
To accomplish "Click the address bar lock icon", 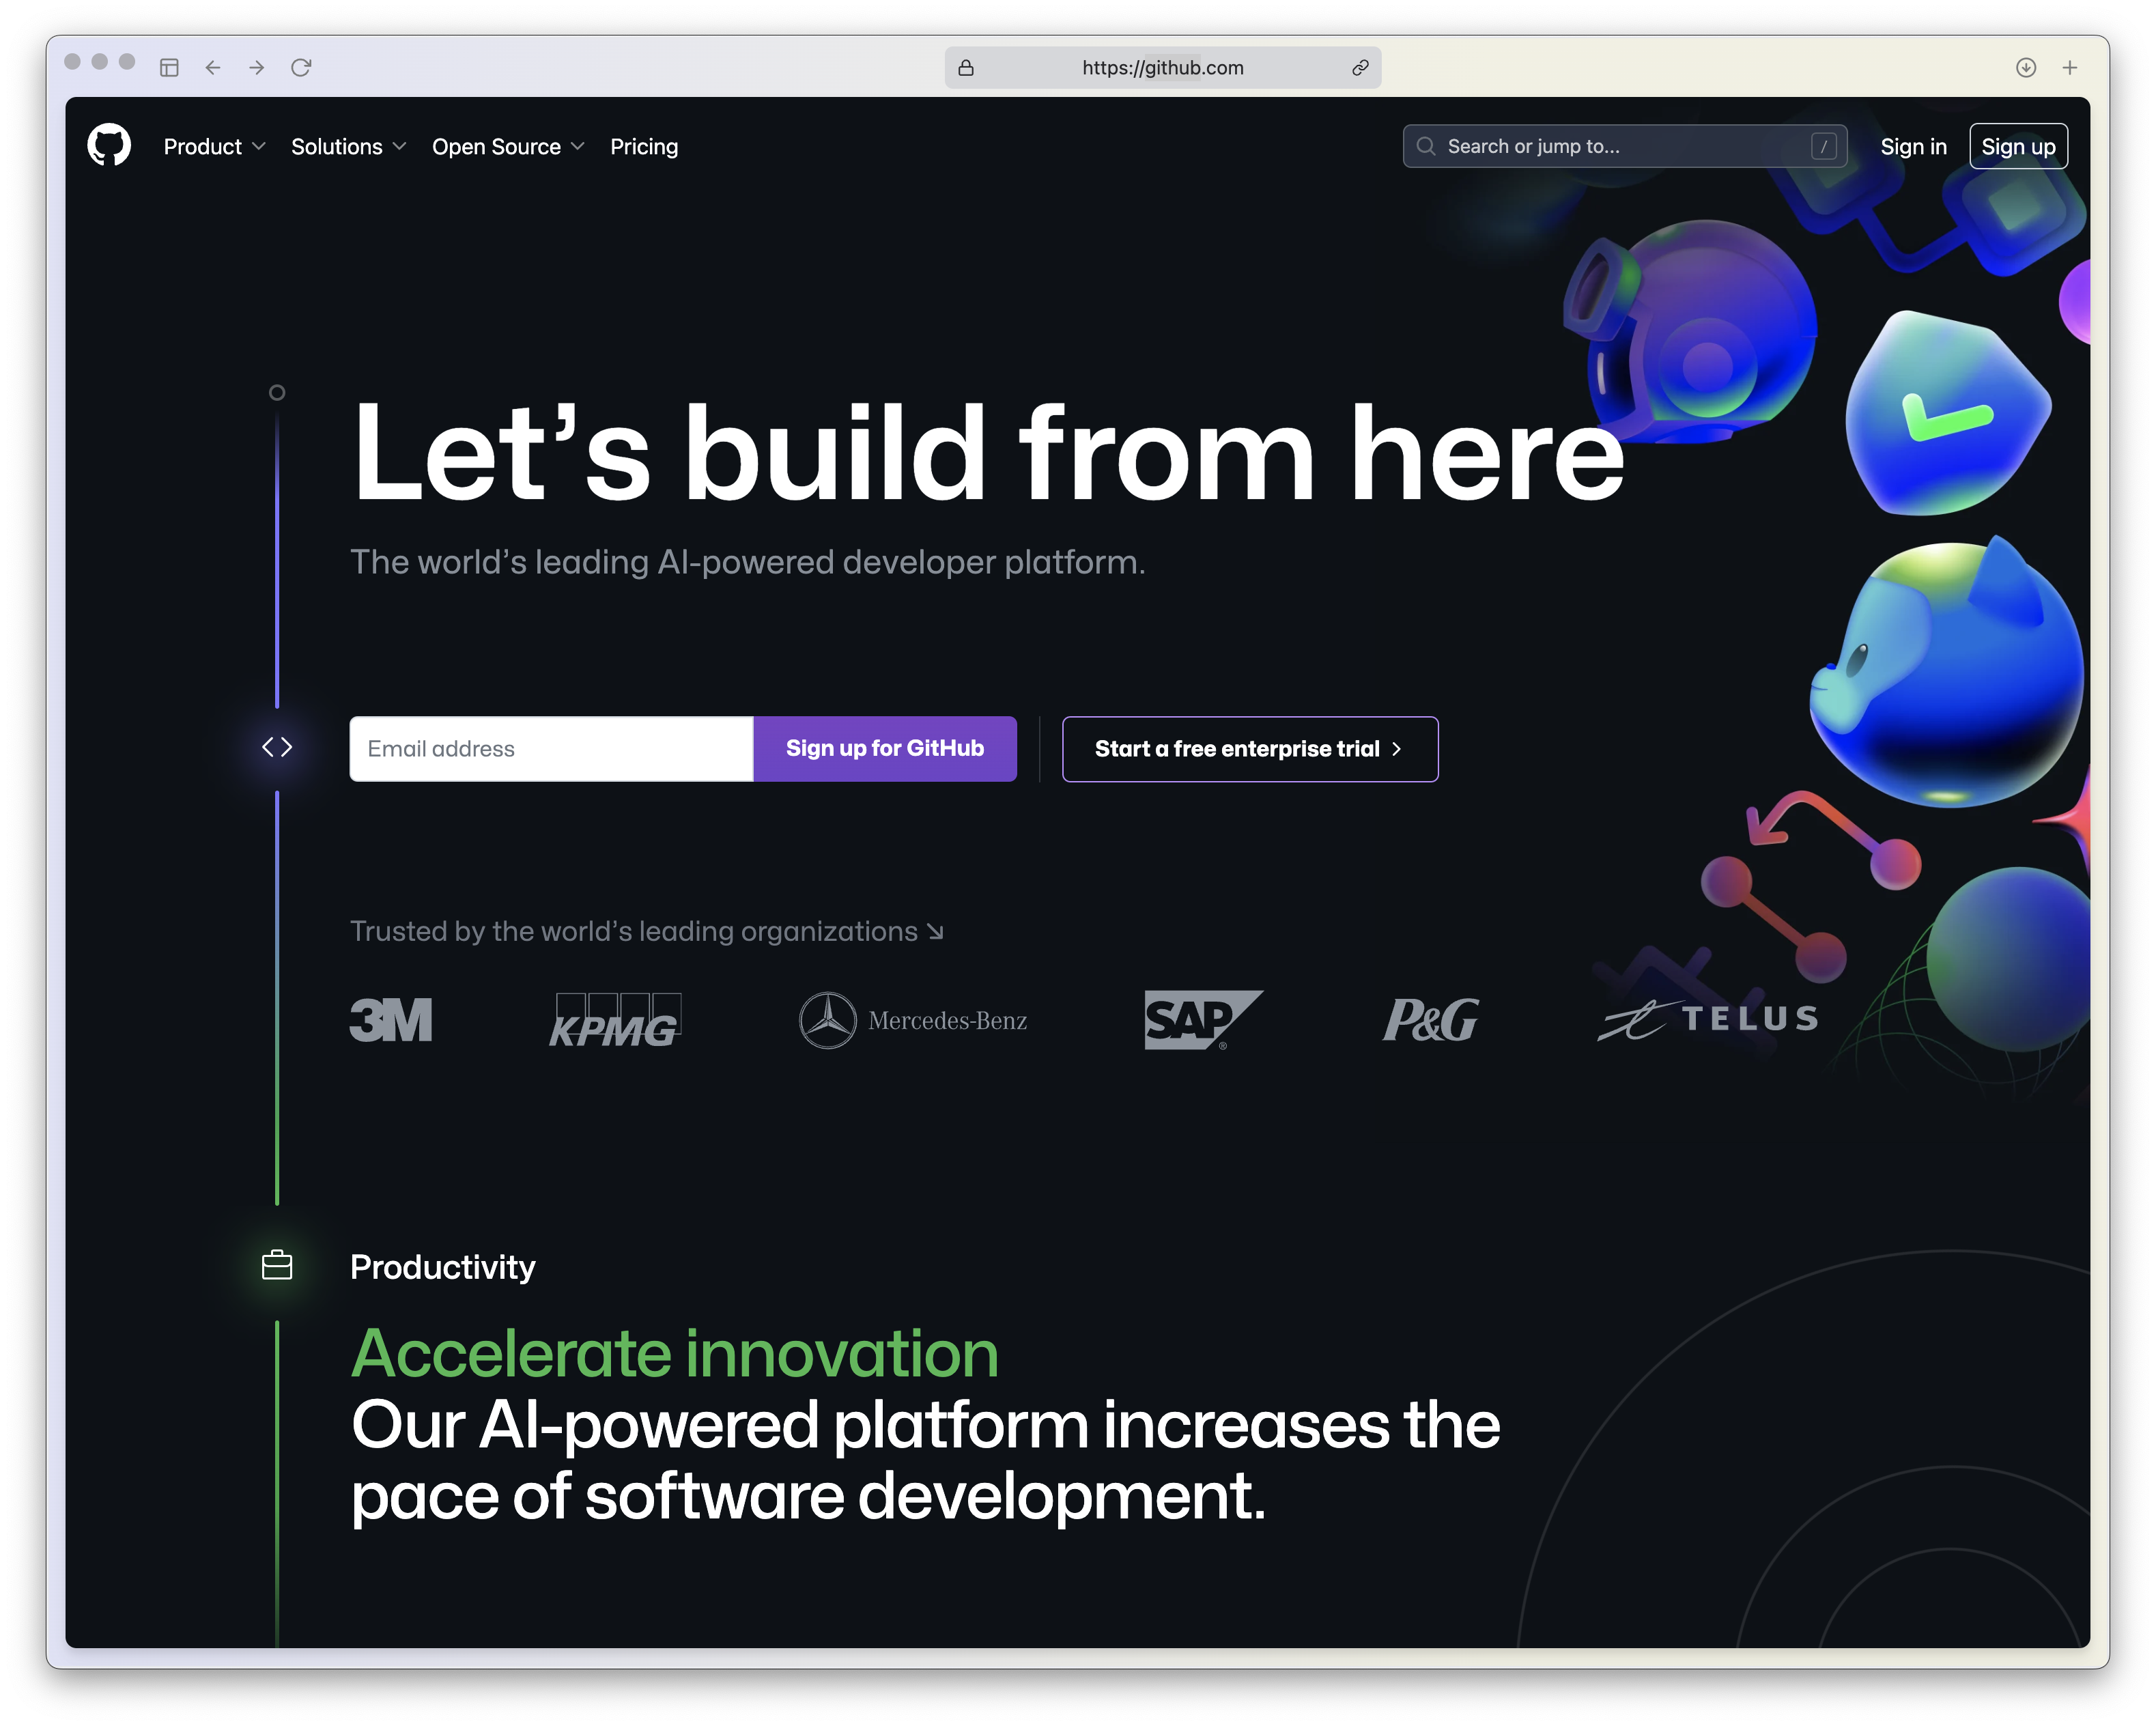I will click(x=966, y=67).
